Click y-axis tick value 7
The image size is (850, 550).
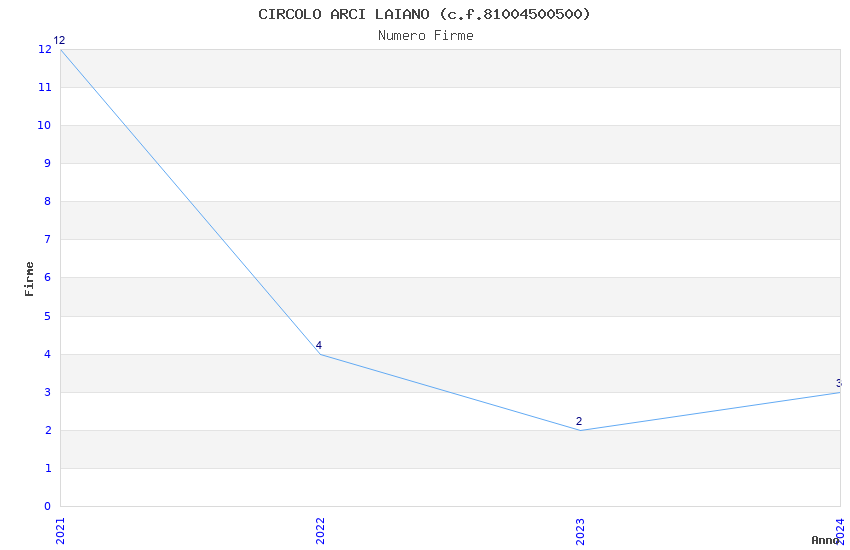pos(48,239)
